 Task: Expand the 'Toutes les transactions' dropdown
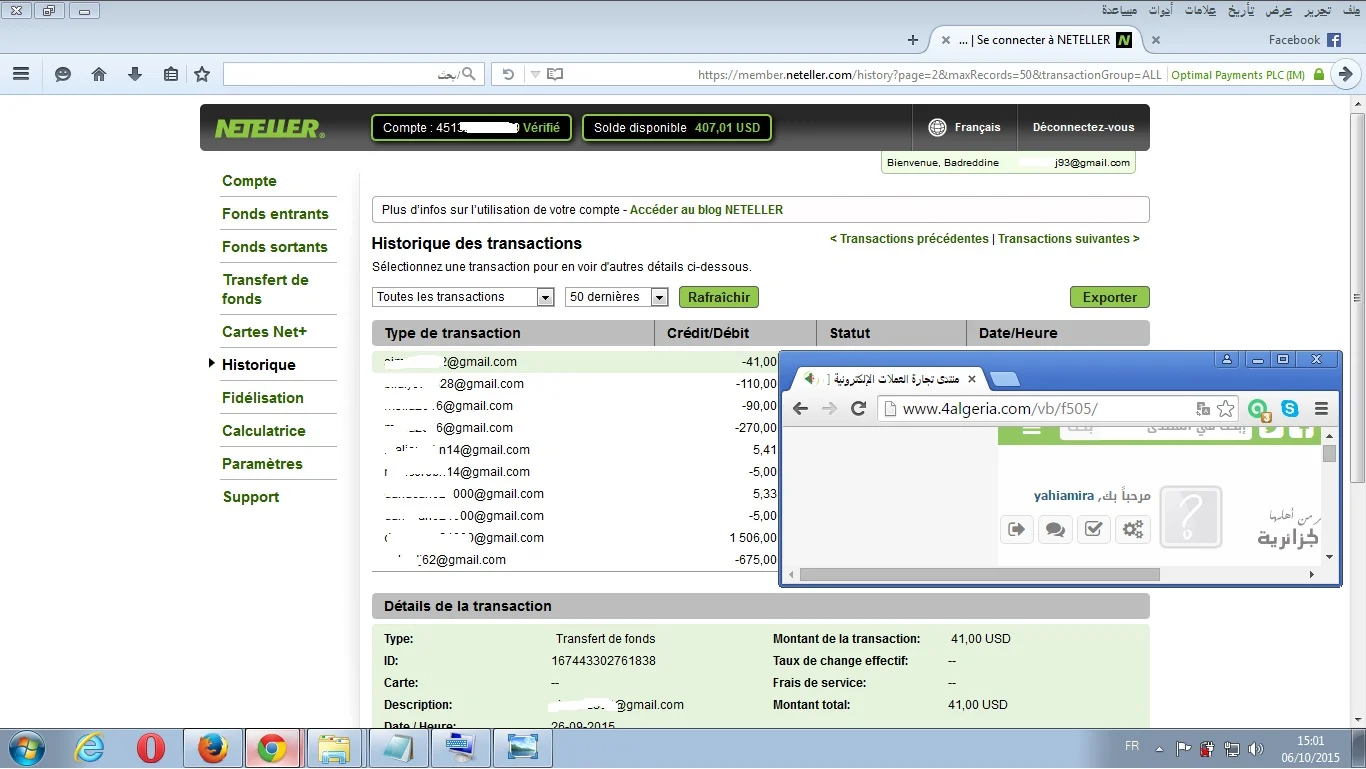pos(545,297)
